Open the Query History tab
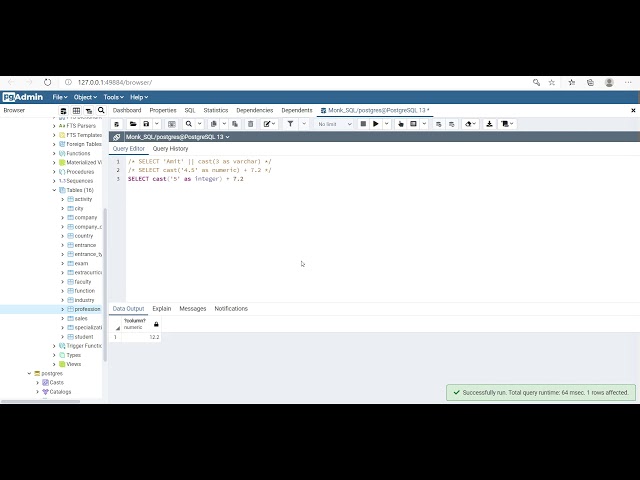Screen dimensions: 640x480 (x=170, y=149)
